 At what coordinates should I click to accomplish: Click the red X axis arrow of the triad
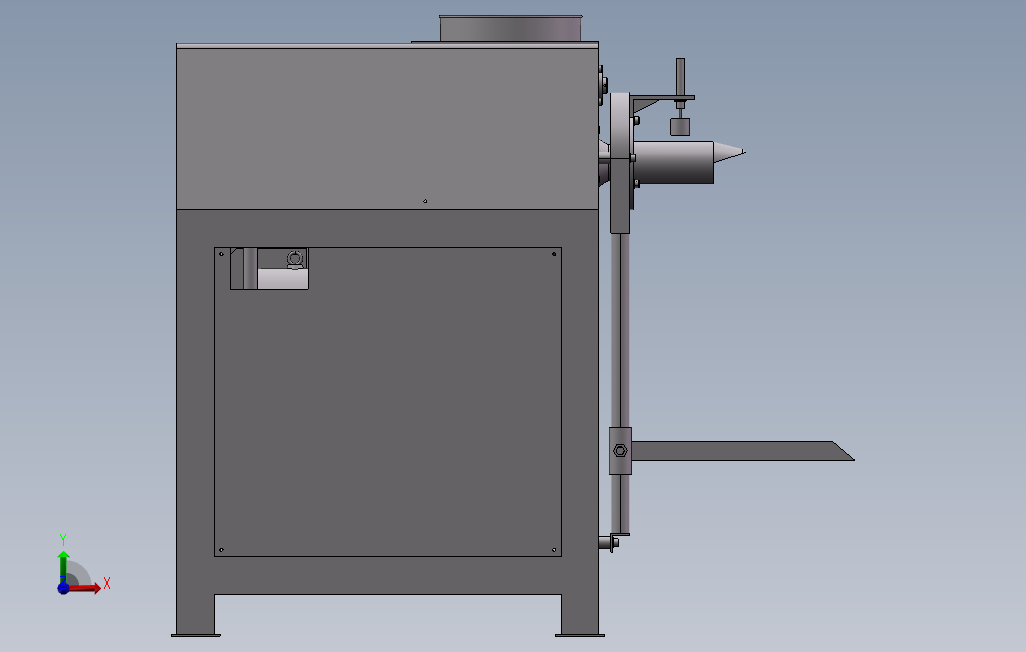(85, 588)
